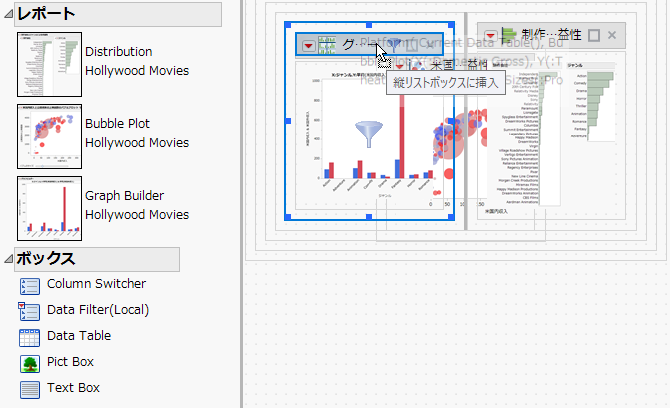Screen dimensions: 670x408
Task: Collapse the ボックス section disclosure triangle
Action: click(8, 258)
